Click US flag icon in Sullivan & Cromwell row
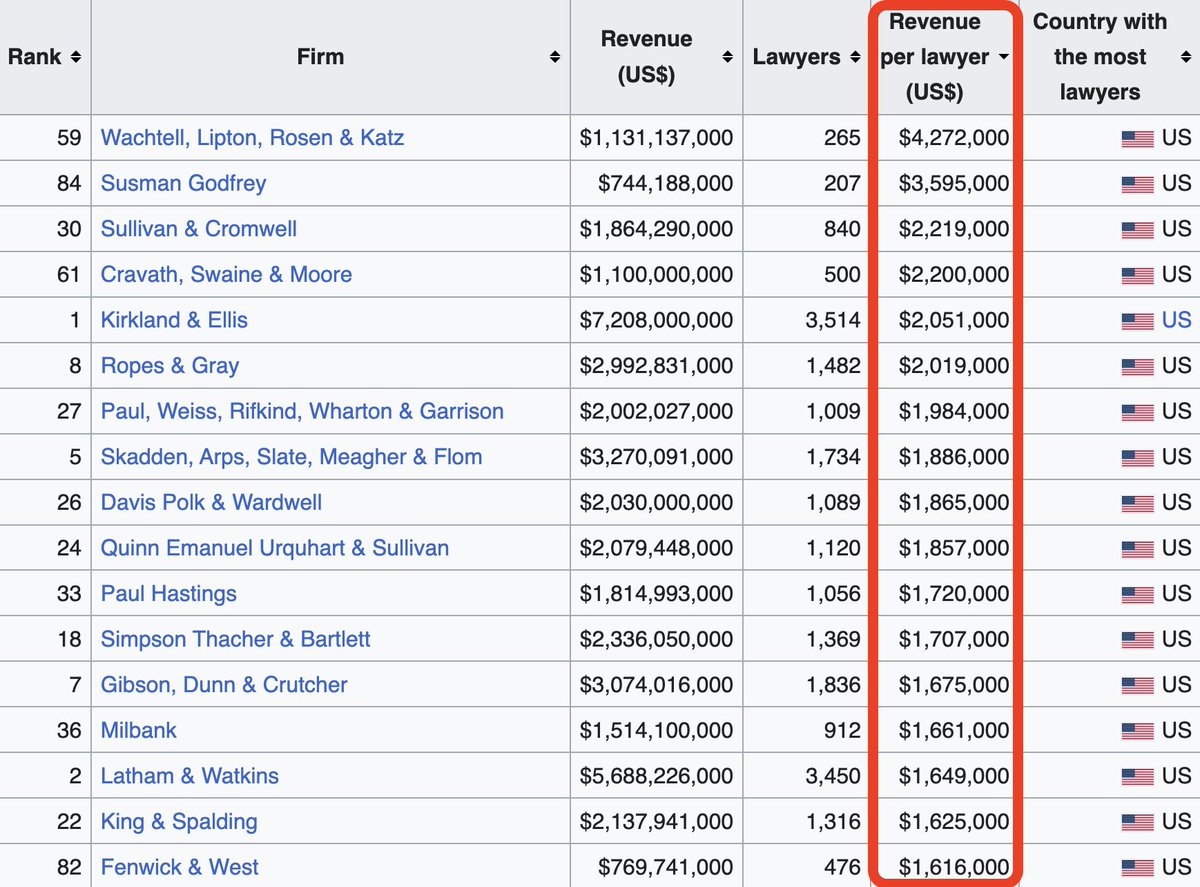 [1138, 230]
